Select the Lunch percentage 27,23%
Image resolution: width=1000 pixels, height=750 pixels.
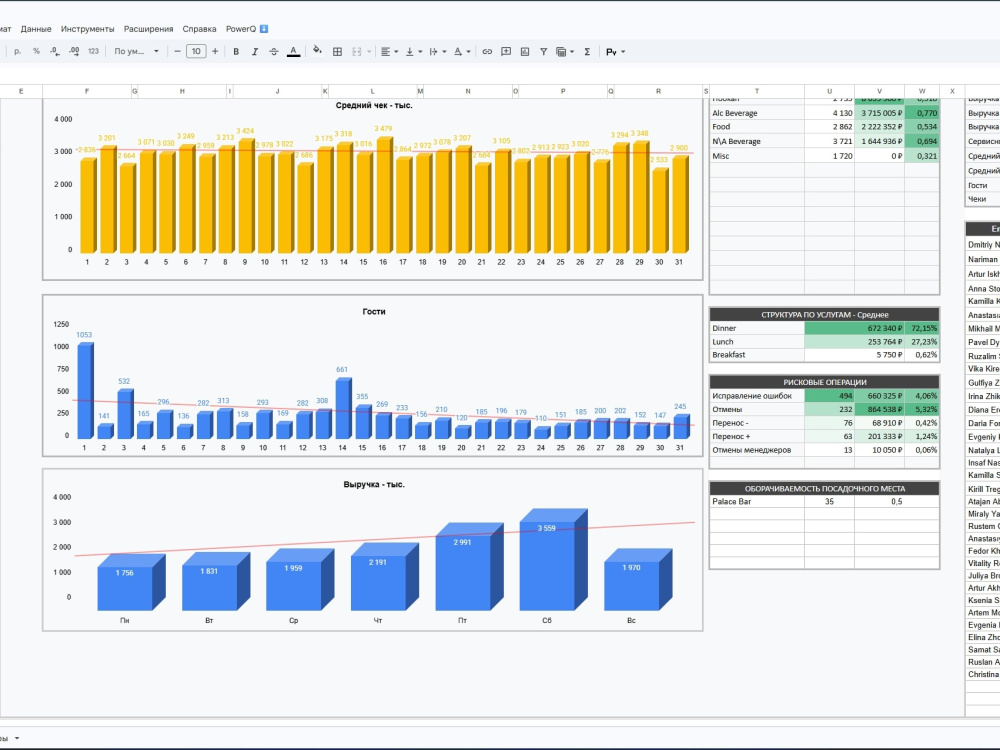click(922, 342)
